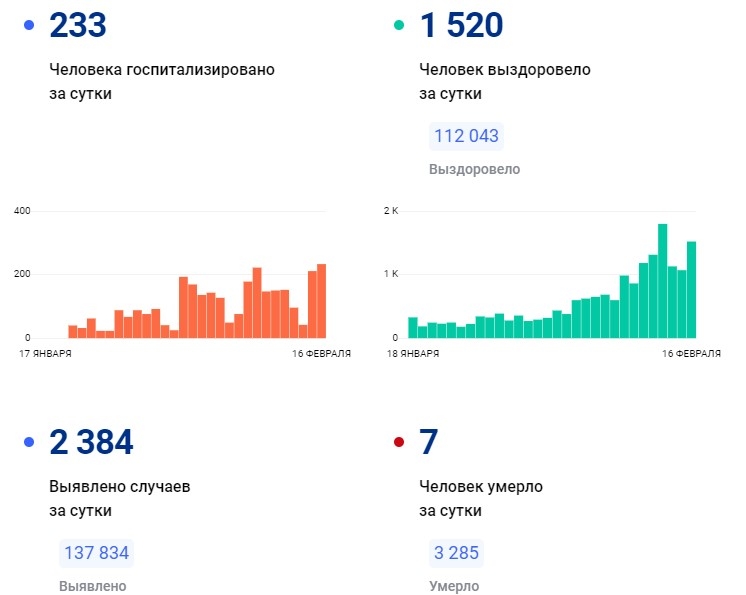Select the 137 834 detected total badge
This screenshot has height=595, width=746.
tap(96, 553)
